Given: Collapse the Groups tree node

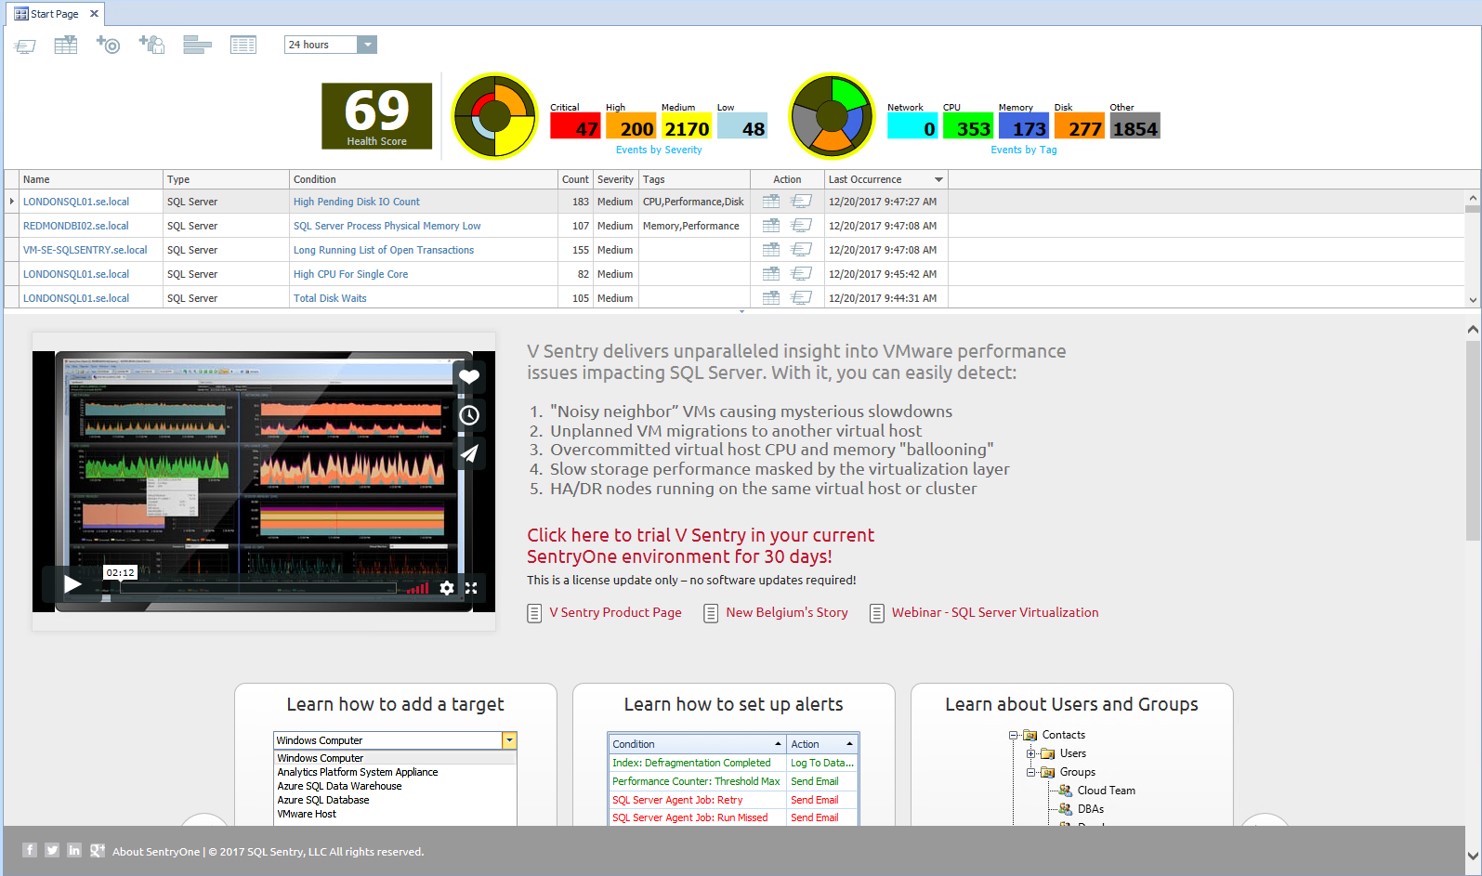Looking at the screenshot, I should click(x=1031, y=772).
